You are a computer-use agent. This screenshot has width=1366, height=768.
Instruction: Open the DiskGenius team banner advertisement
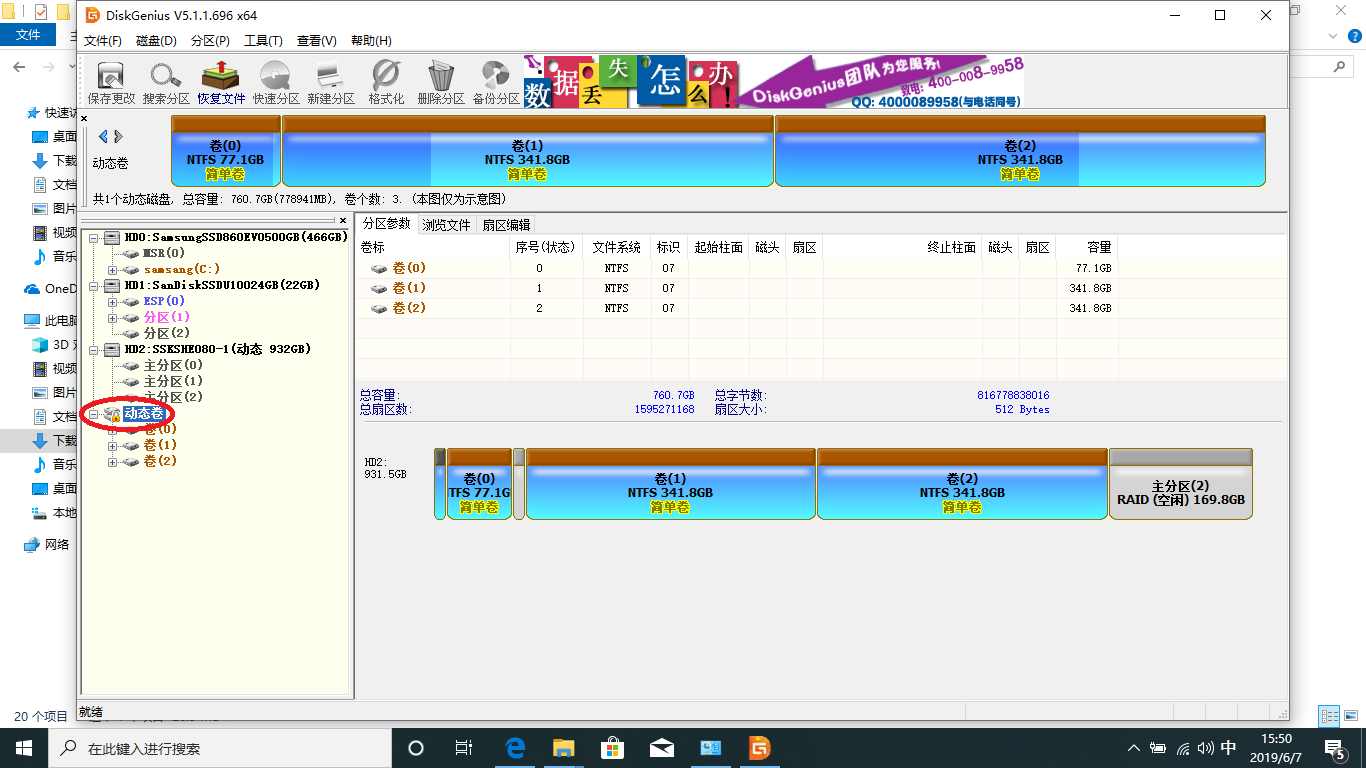[x=774, y=81]
